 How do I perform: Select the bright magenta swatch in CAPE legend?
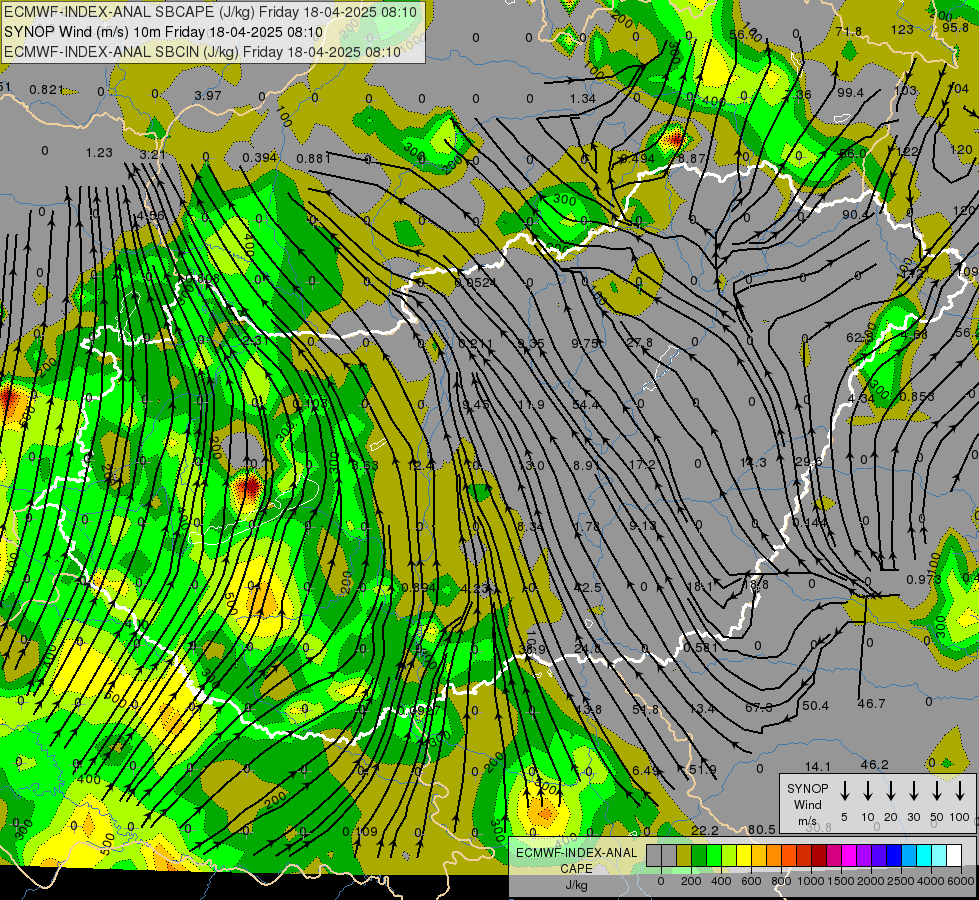click(x=849, y=855)
